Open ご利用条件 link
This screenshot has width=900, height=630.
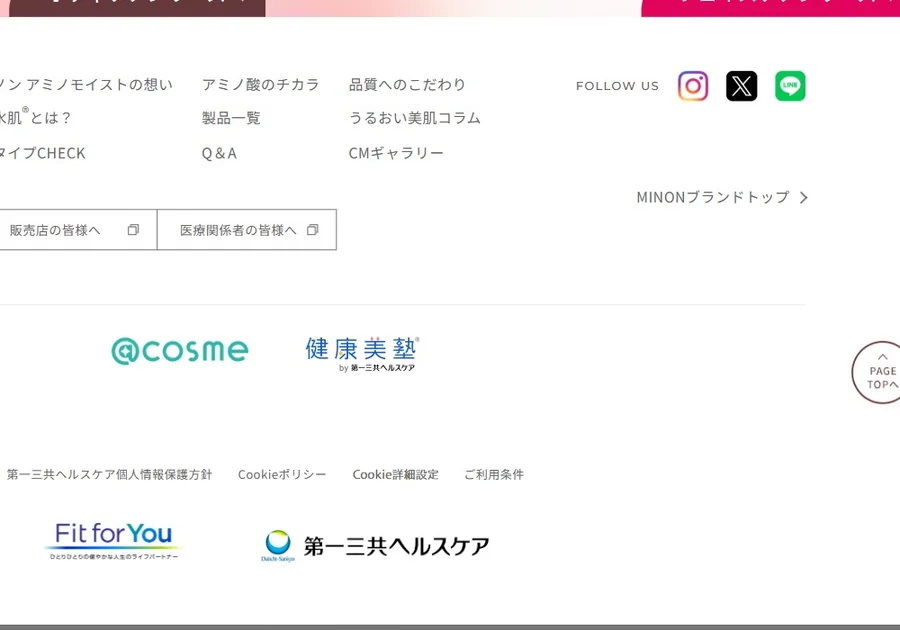point(494,475)
